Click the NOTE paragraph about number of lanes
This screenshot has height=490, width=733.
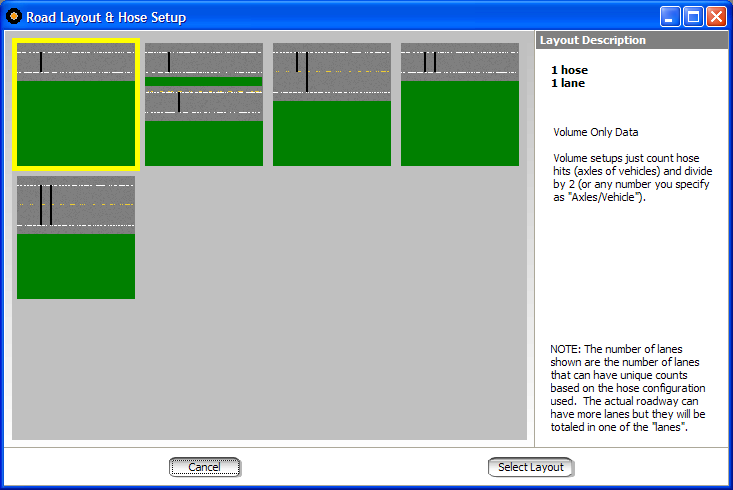(628, 388)
